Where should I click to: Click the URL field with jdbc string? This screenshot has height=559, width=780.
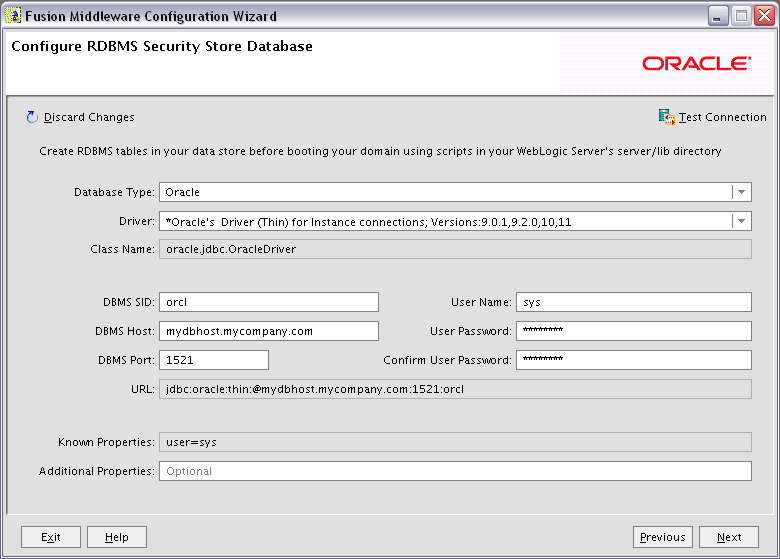pos(455,389)
